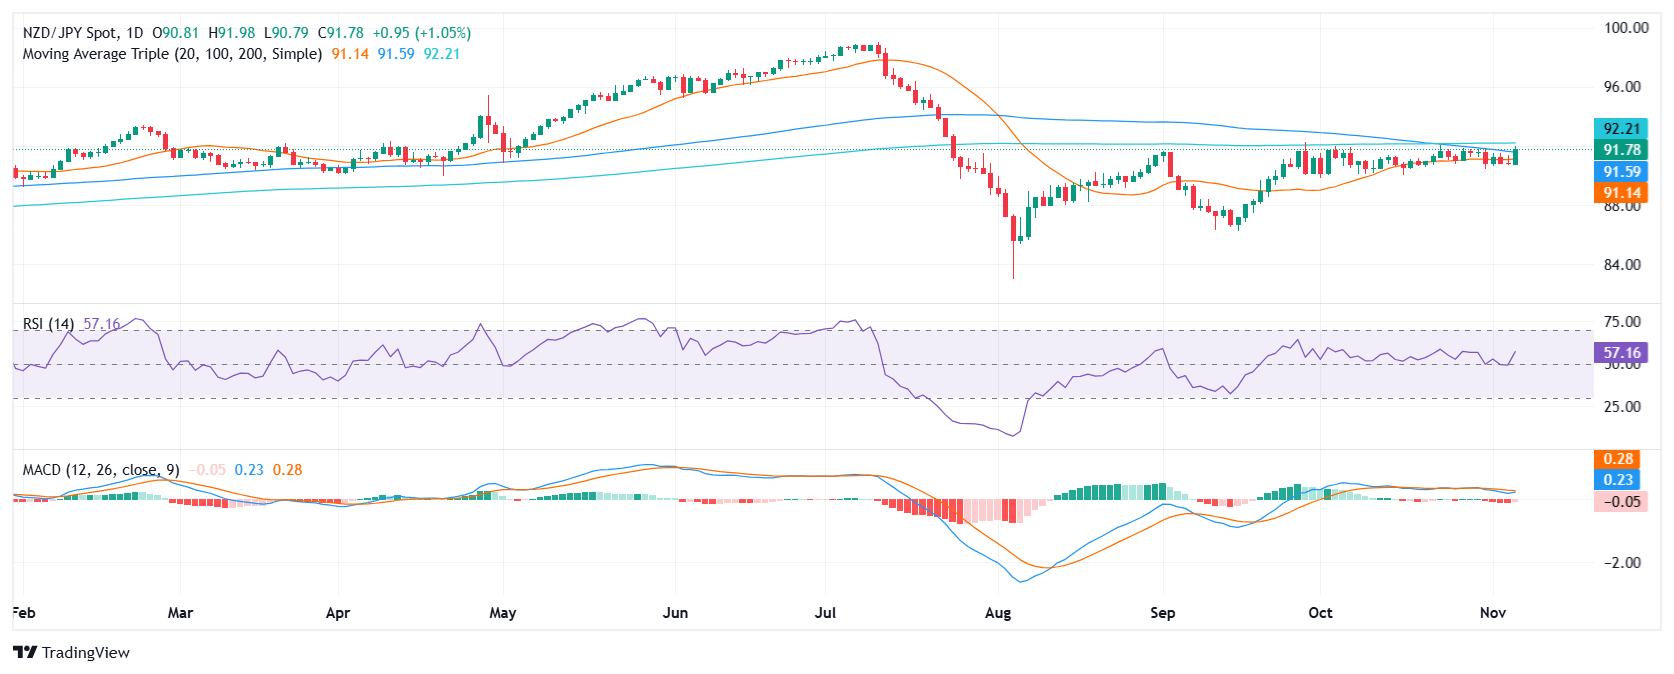Click the Aug label on time axis
The image size is (1674, 674).
997,613
